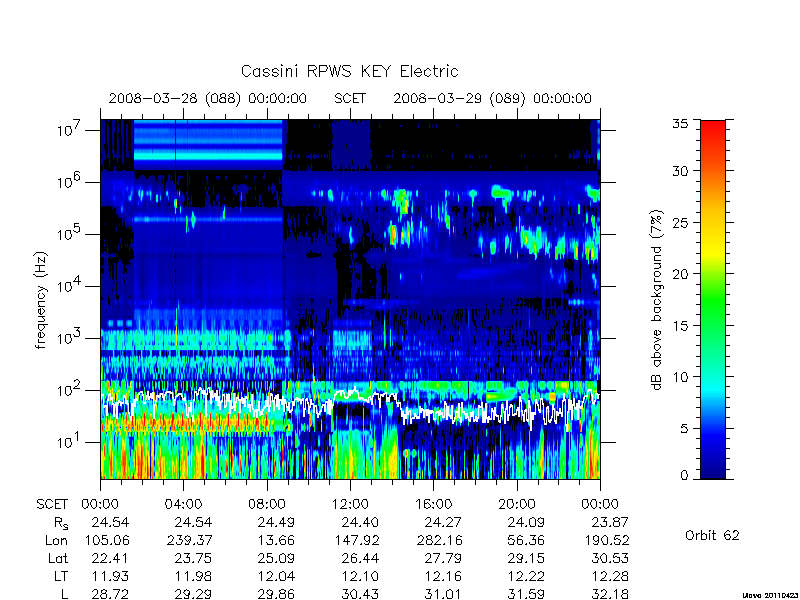The width and height of the screenshot is (800, 600).
Task: Click the LT value 12.16
Action: tap(443, 576)
